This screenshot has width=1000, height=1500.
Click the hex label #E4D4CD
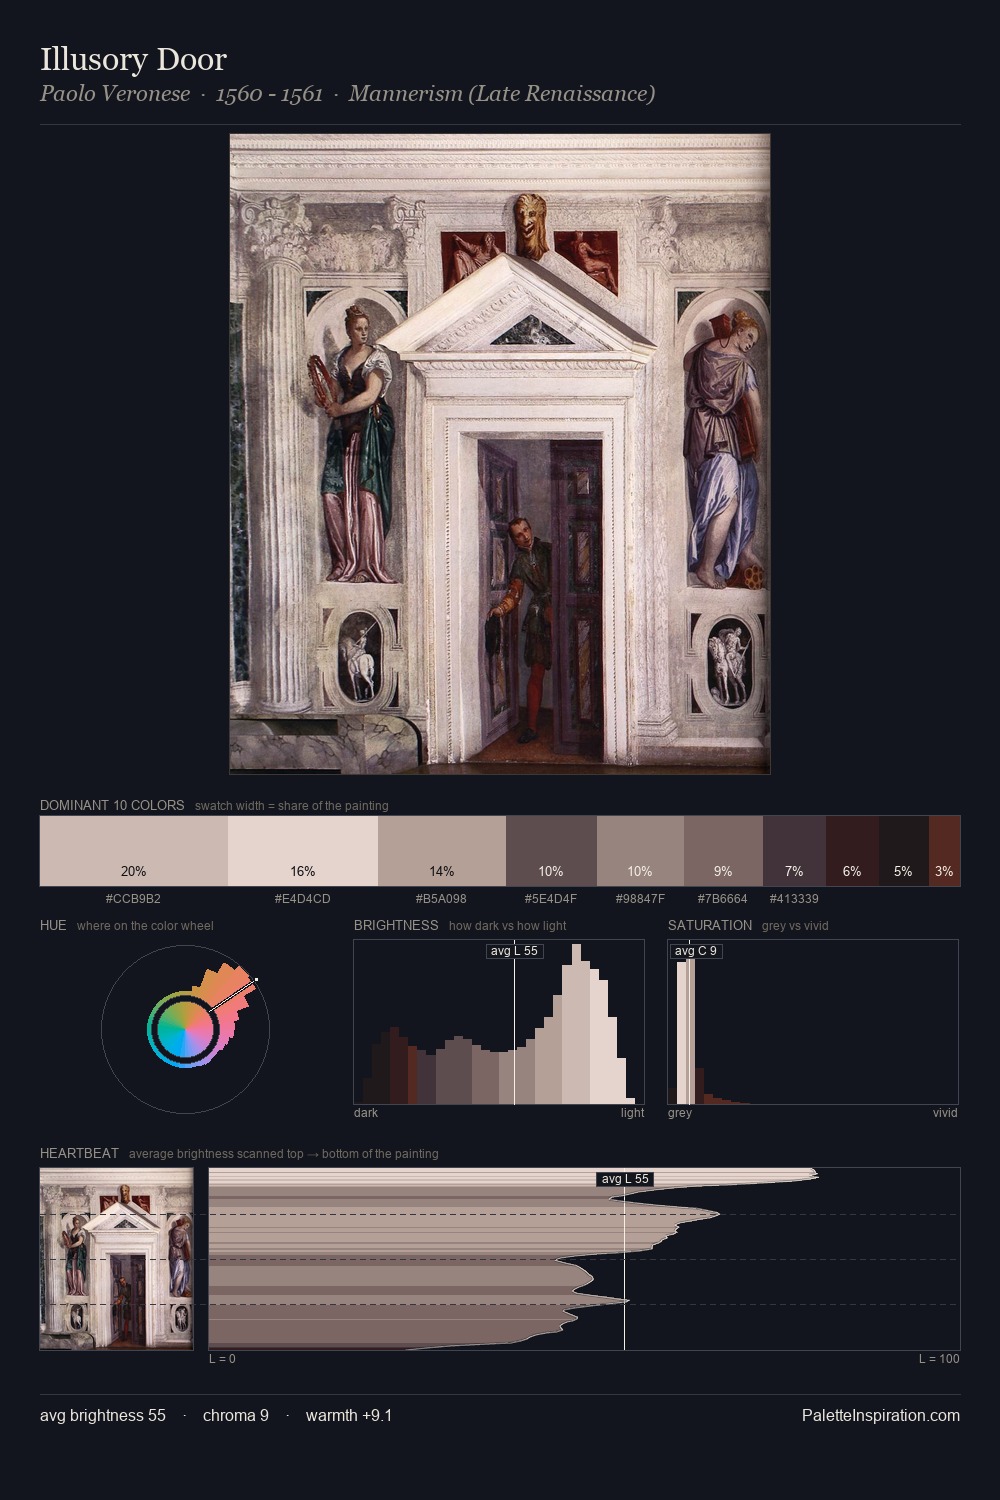[303, 899]
